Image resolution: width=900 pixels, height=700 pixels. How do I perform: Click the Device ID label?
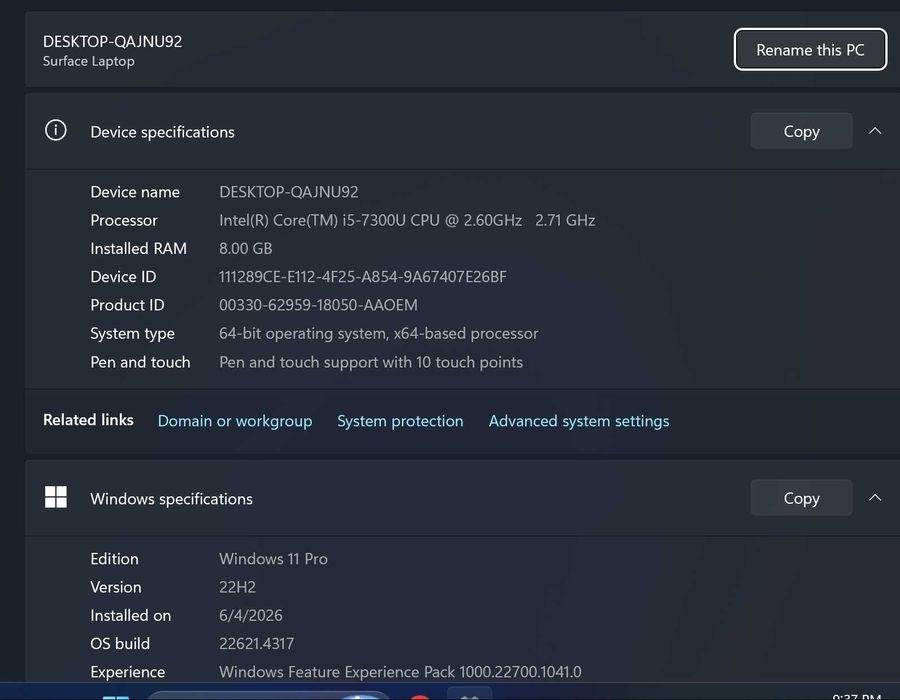123,277
